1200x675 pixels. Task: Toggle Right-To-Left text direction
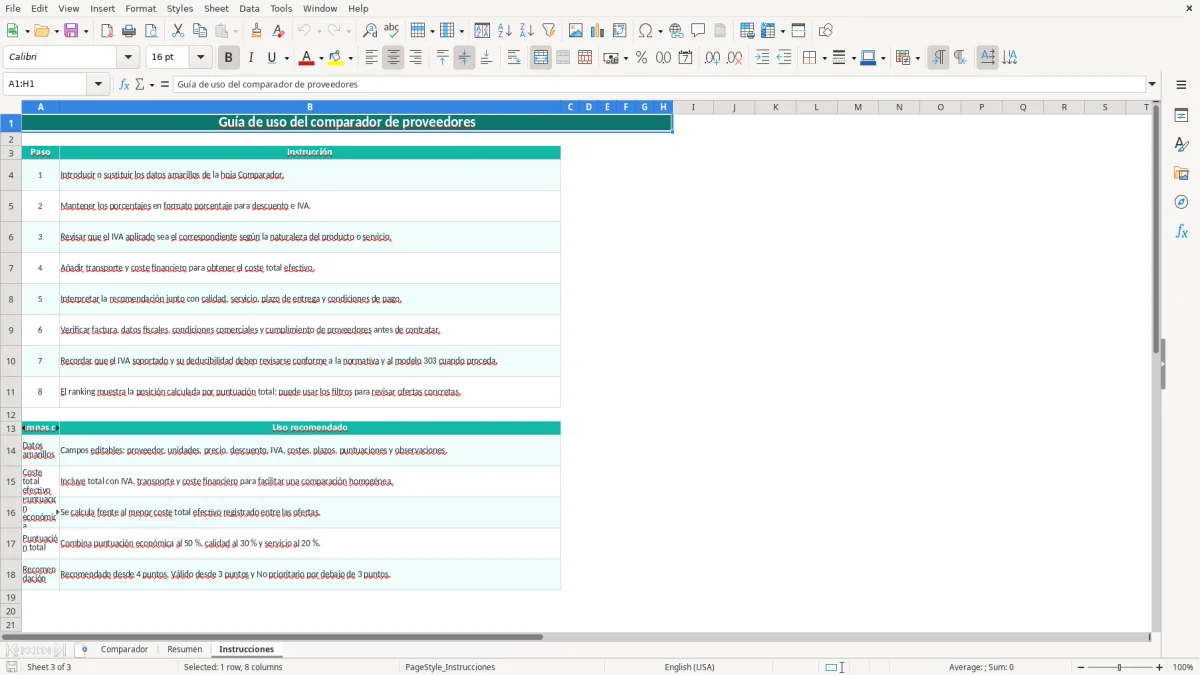click(x=960, y=58)
